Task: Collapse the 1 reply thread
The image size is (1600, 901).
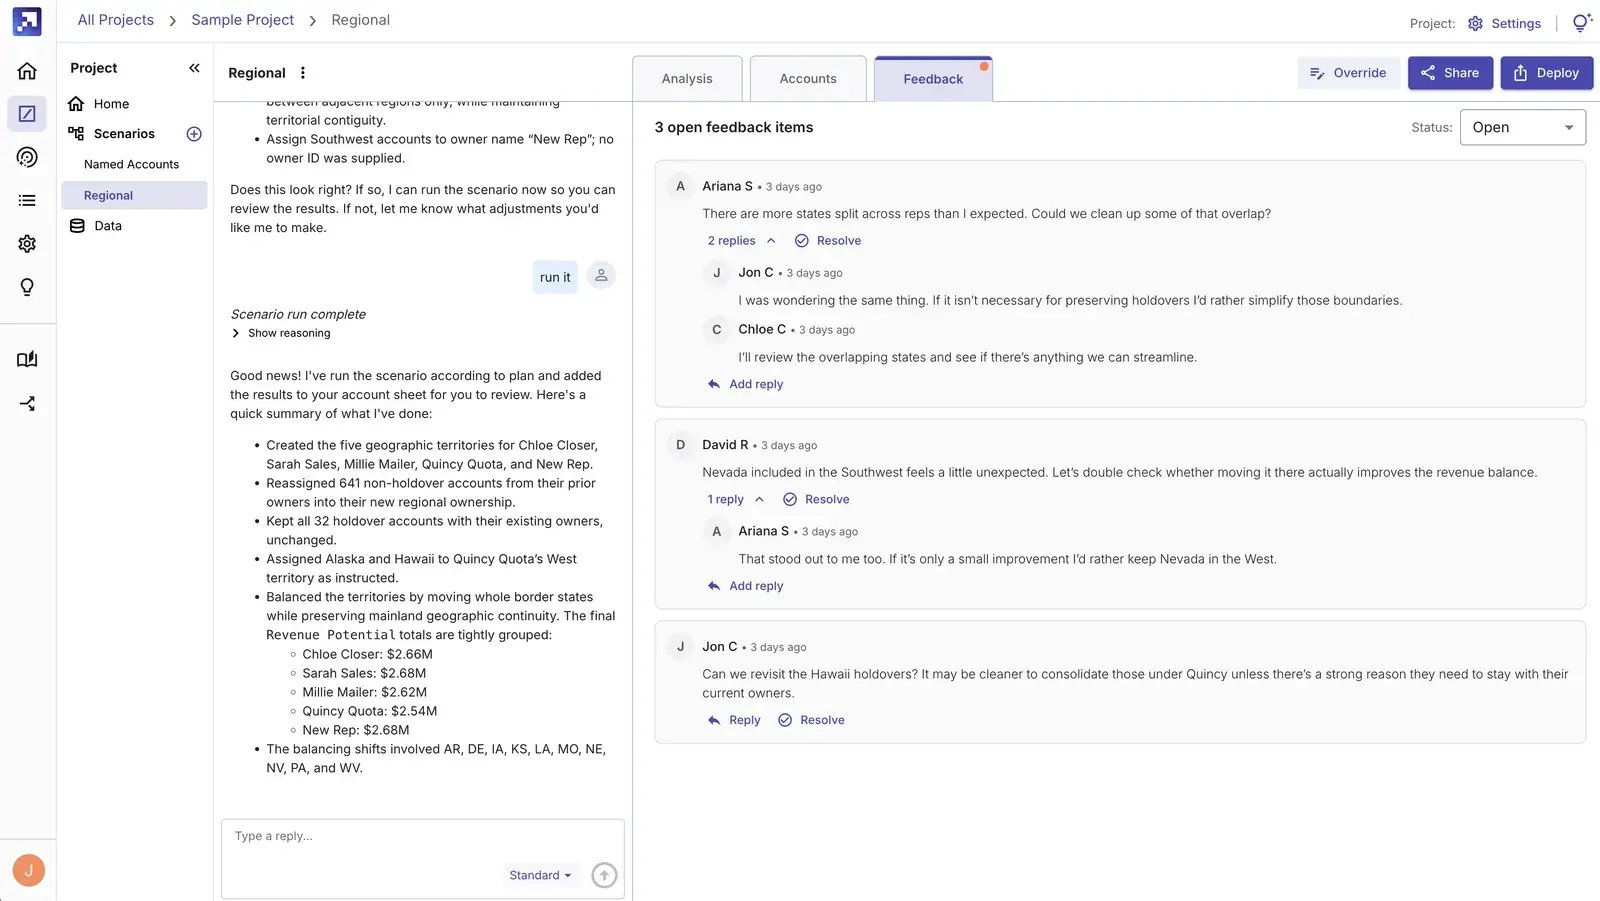Action: [x=735, y=499]
